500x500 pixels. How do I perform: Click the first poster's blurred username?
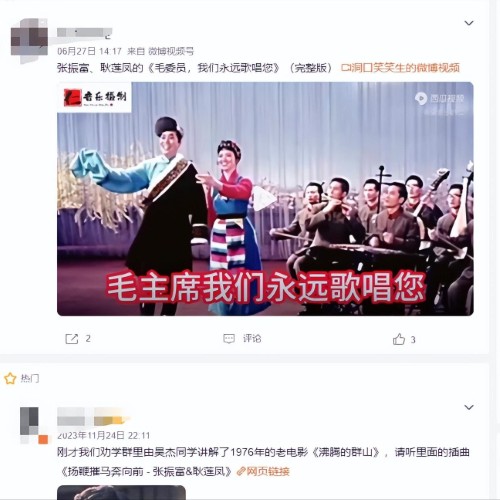pyautogui.click(x=84, y=33)
